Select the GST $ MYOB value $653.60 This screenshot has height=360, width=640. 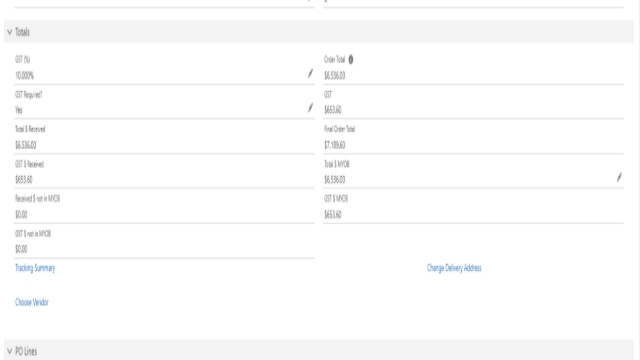pyautogui.click(x=333, y=214)
